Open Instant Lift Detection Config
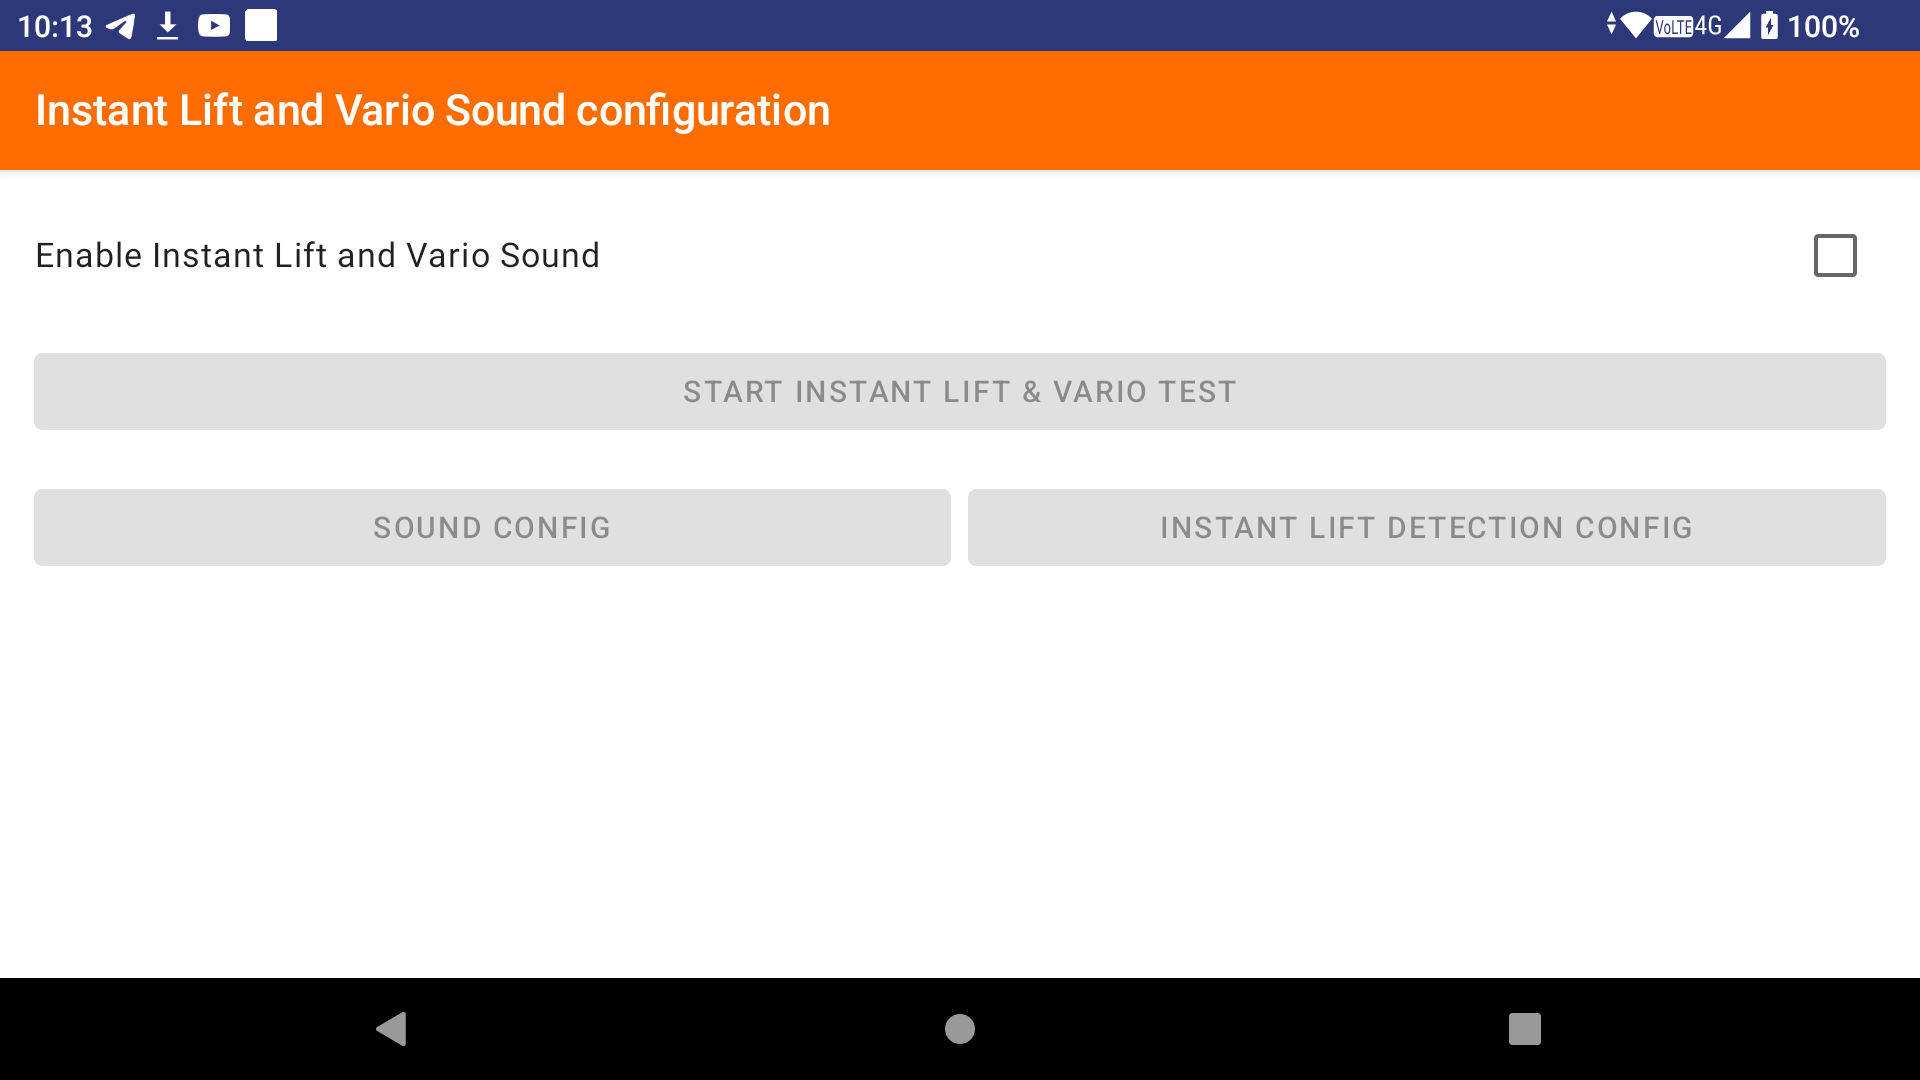This screenshot has height=1080, width=1920. pos(1426,528)
